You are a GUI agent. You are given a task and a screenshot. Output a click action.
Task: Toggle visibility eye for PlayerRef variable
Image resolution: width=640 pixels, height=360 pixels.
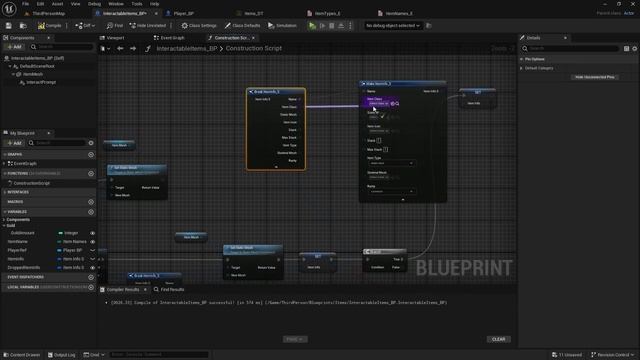(93, 250)
